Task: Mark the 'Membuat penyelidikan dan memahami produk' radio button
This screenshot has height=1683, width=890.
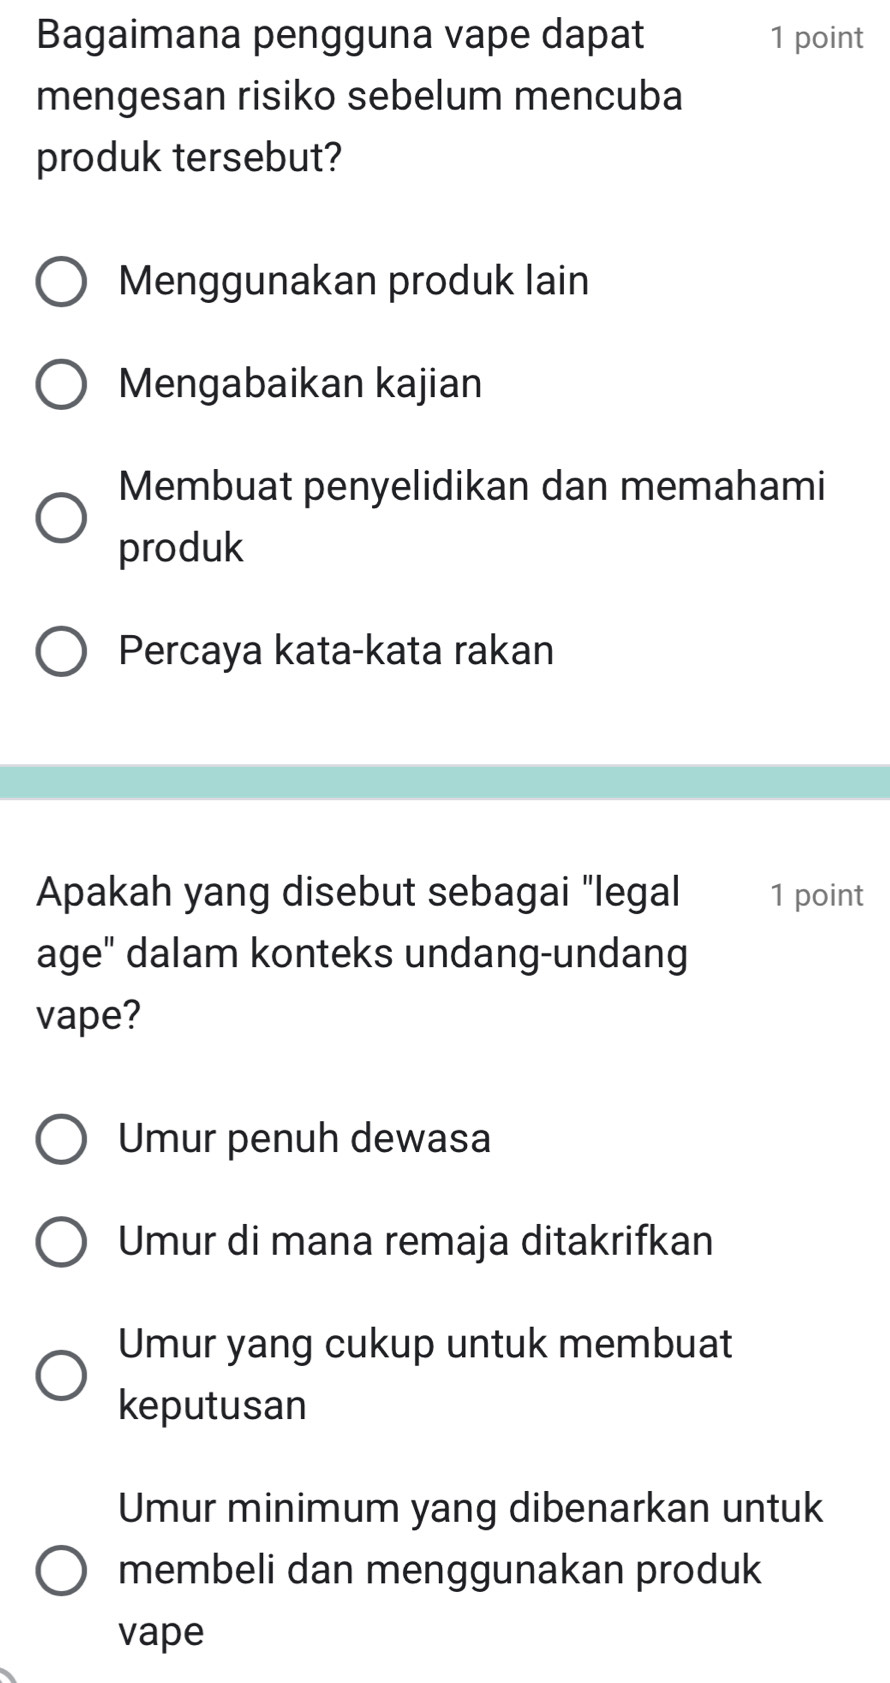Action: click(x=61, y=517)
